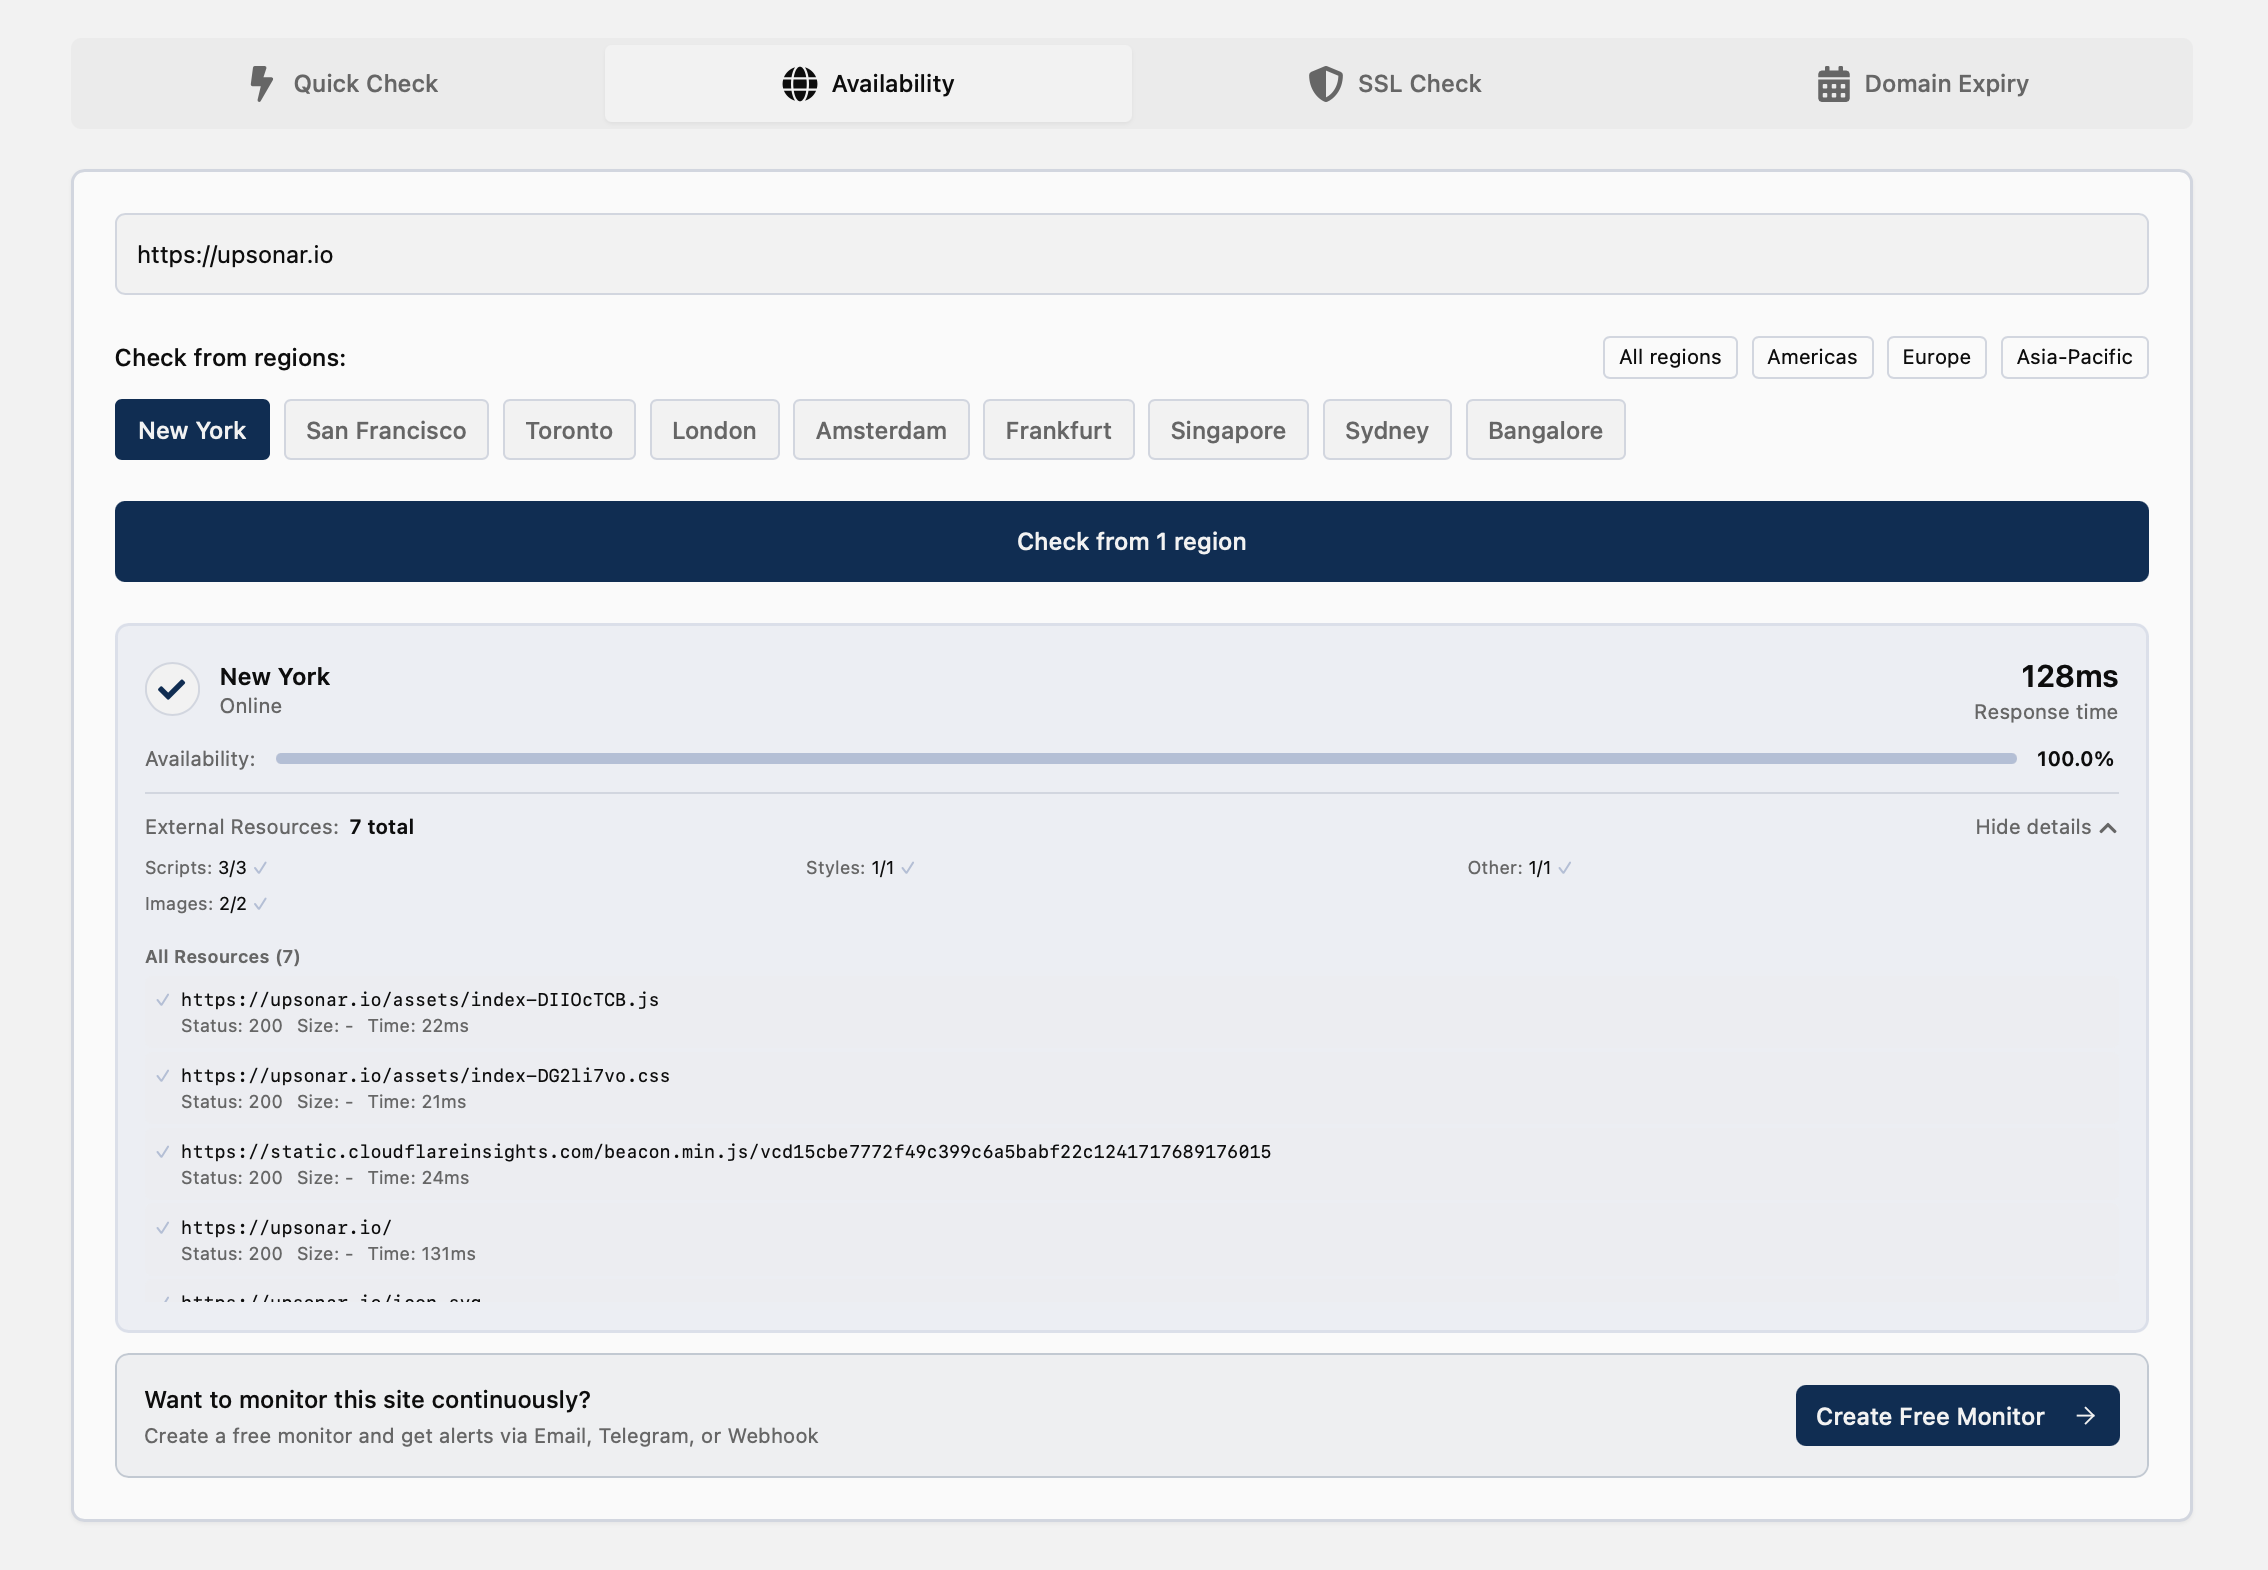Click the checkmark beside the beacon.min.js resource
Screen dimensions: 2268x1570
164,1151
